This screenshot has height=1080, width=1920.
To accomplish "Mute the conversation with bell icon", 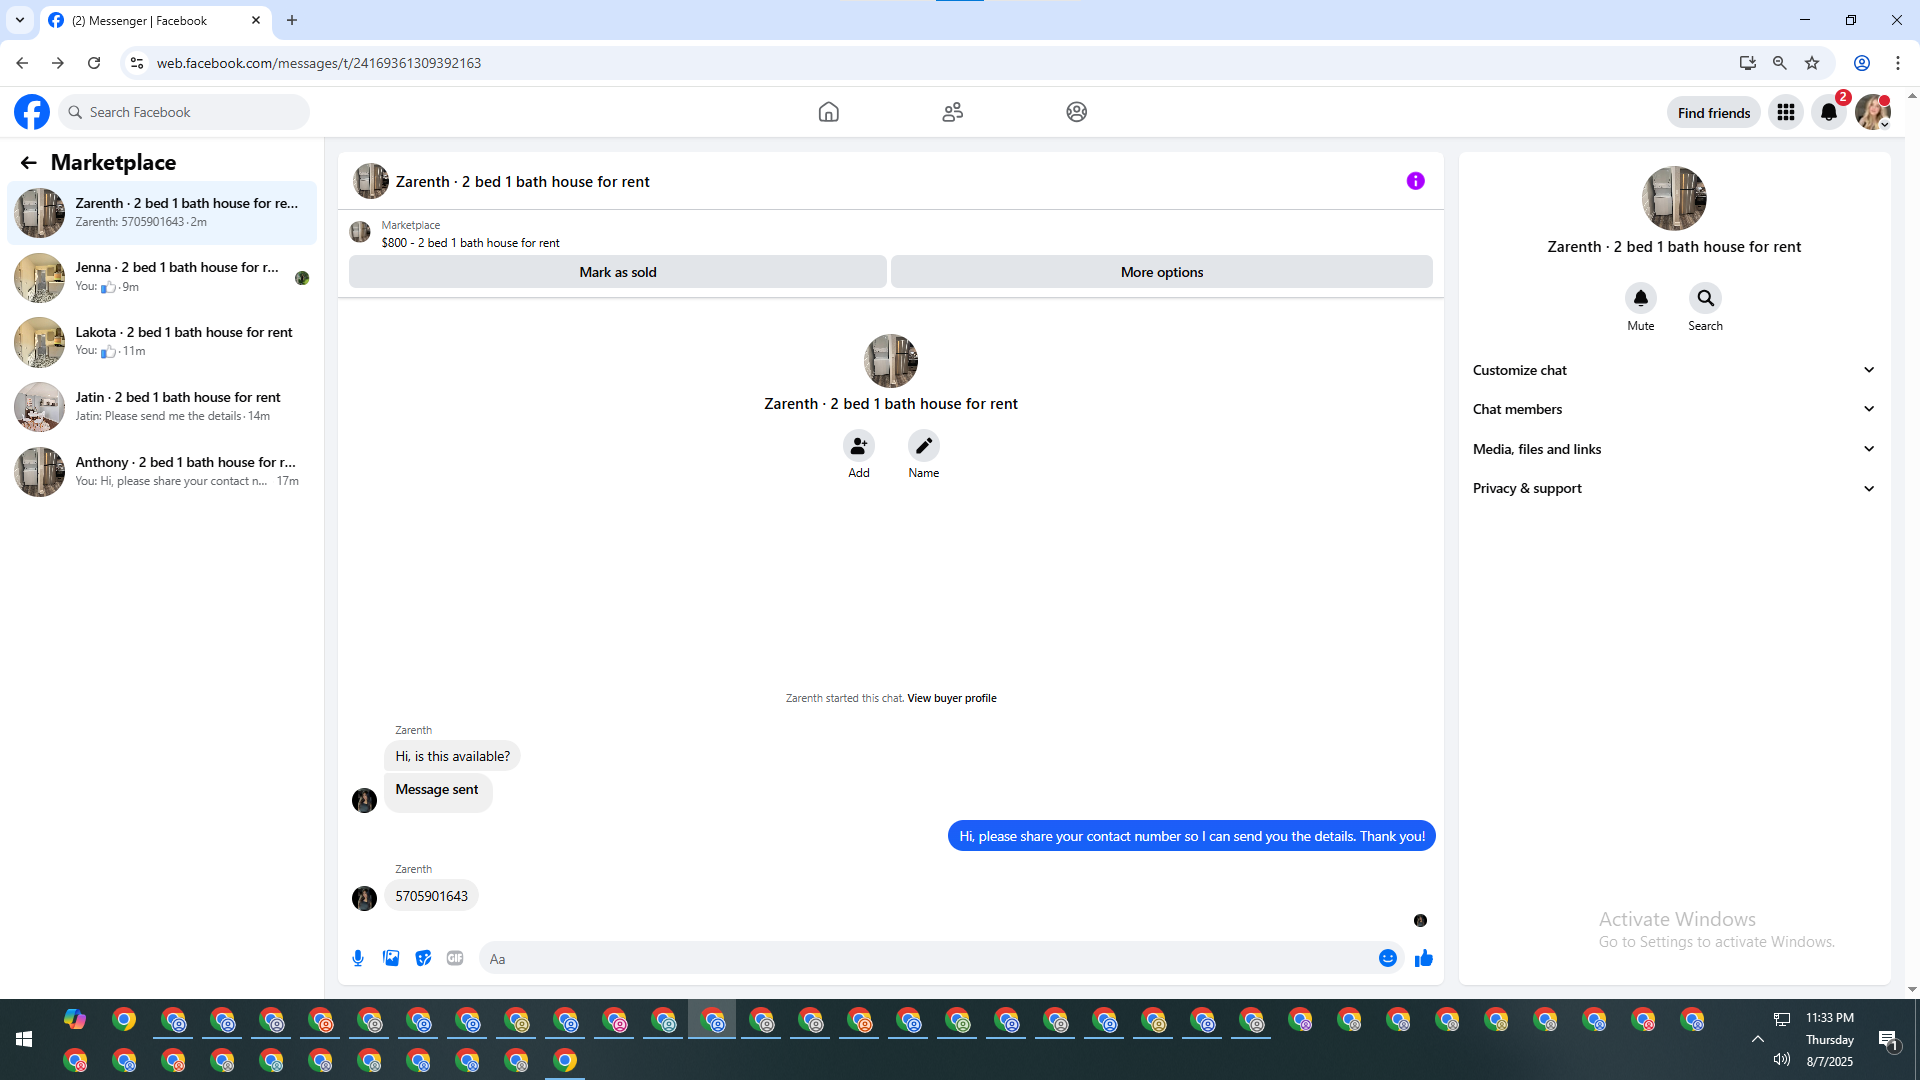I will tap(1640, 298).
